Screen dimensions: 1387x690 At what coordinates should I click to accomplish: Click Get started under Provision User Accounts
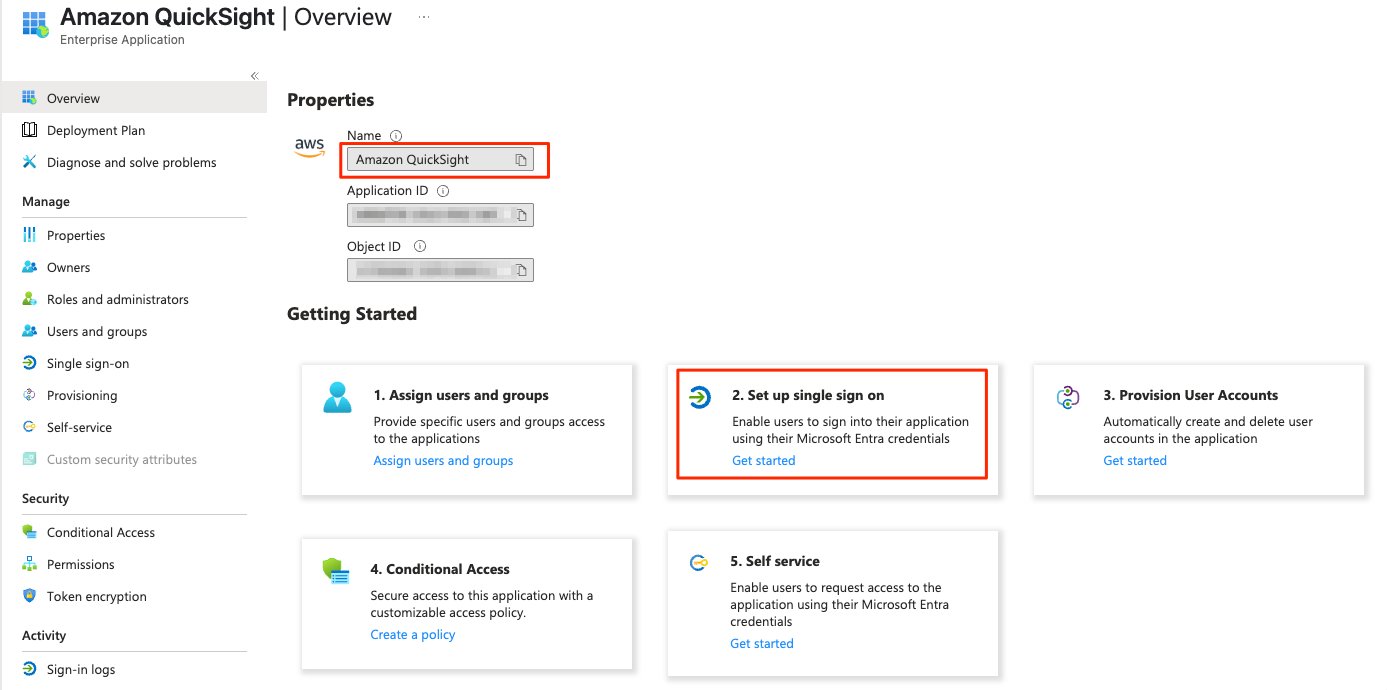tap(1135, 461)
